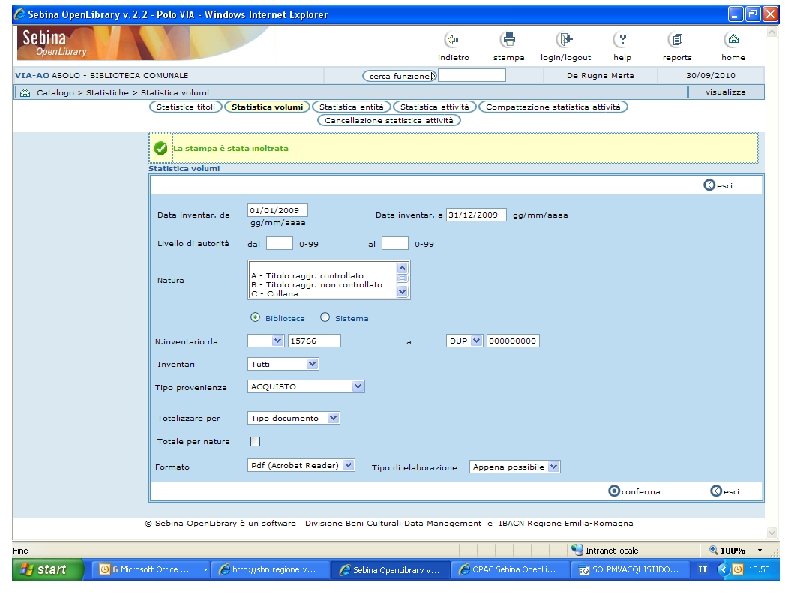
Task: Open the Statistica titoli tab
Action: click(x=185, y=107)
